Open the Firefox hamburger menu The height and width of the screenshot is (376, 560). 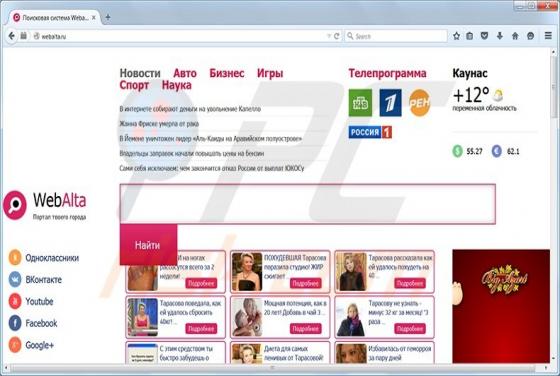548,36
